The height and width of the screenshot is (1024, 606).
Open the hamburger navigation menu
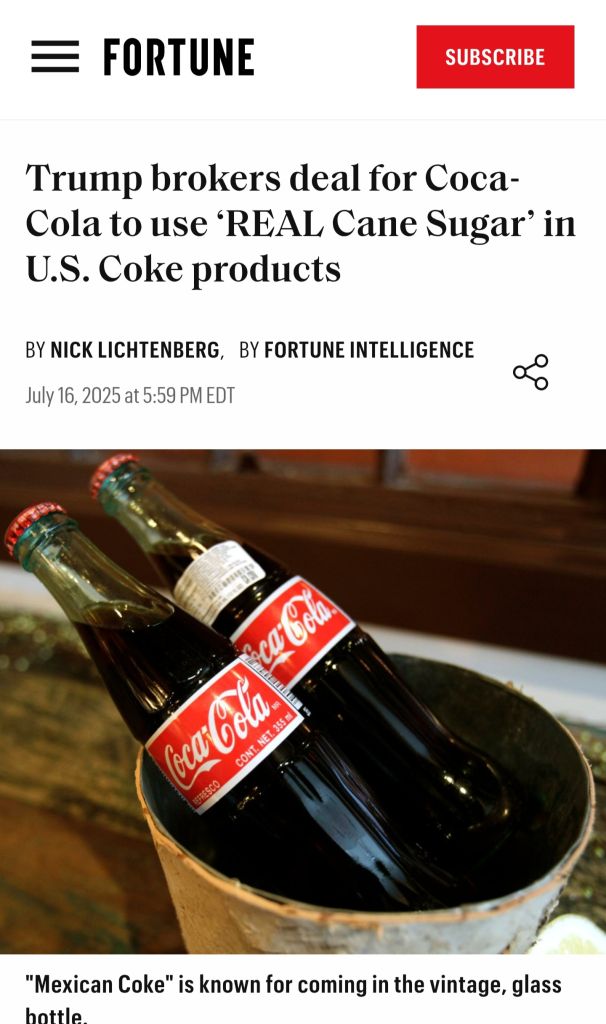click(x=55, y=57)
